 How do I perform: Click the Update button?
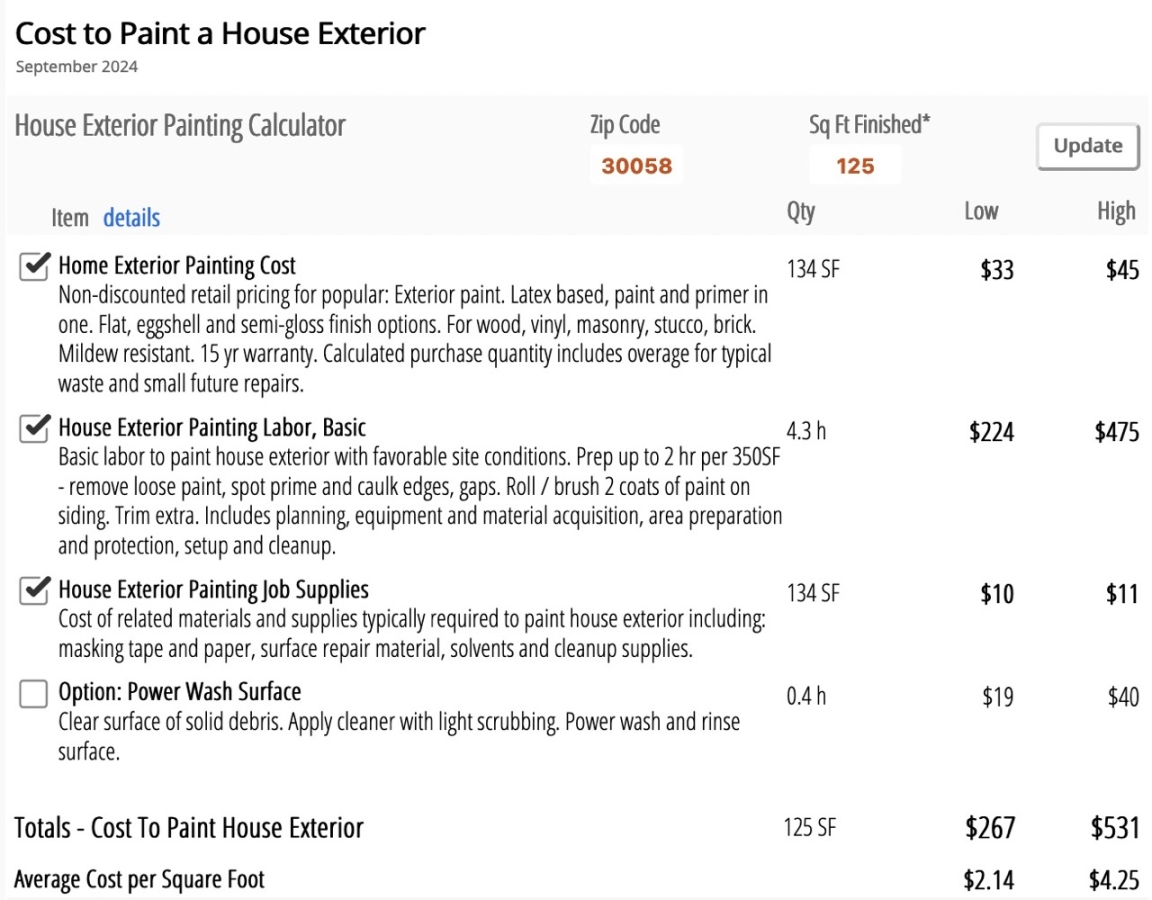tap(1087, 146)
